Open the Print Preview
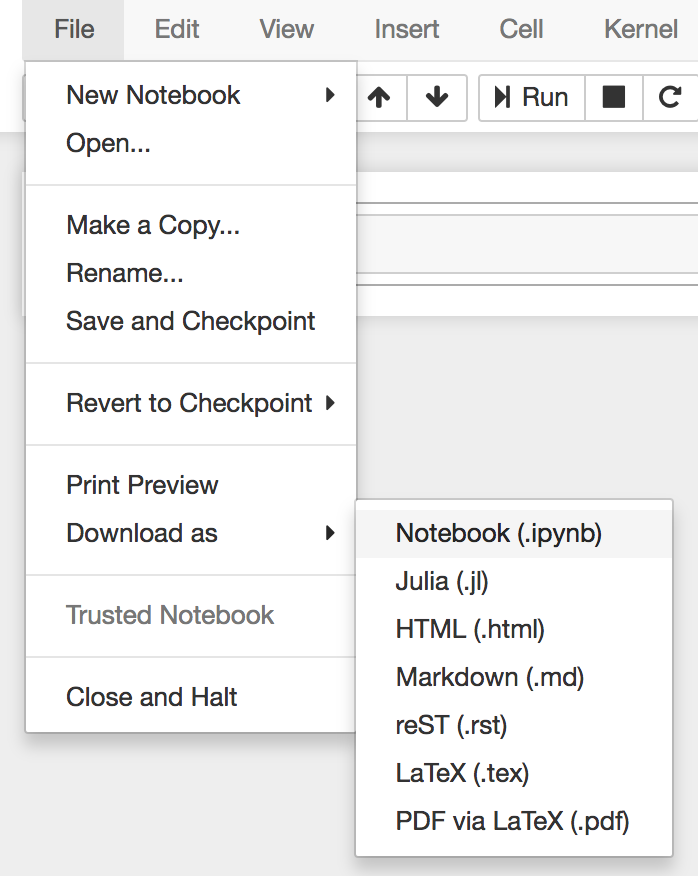 (x=141, y=484)
